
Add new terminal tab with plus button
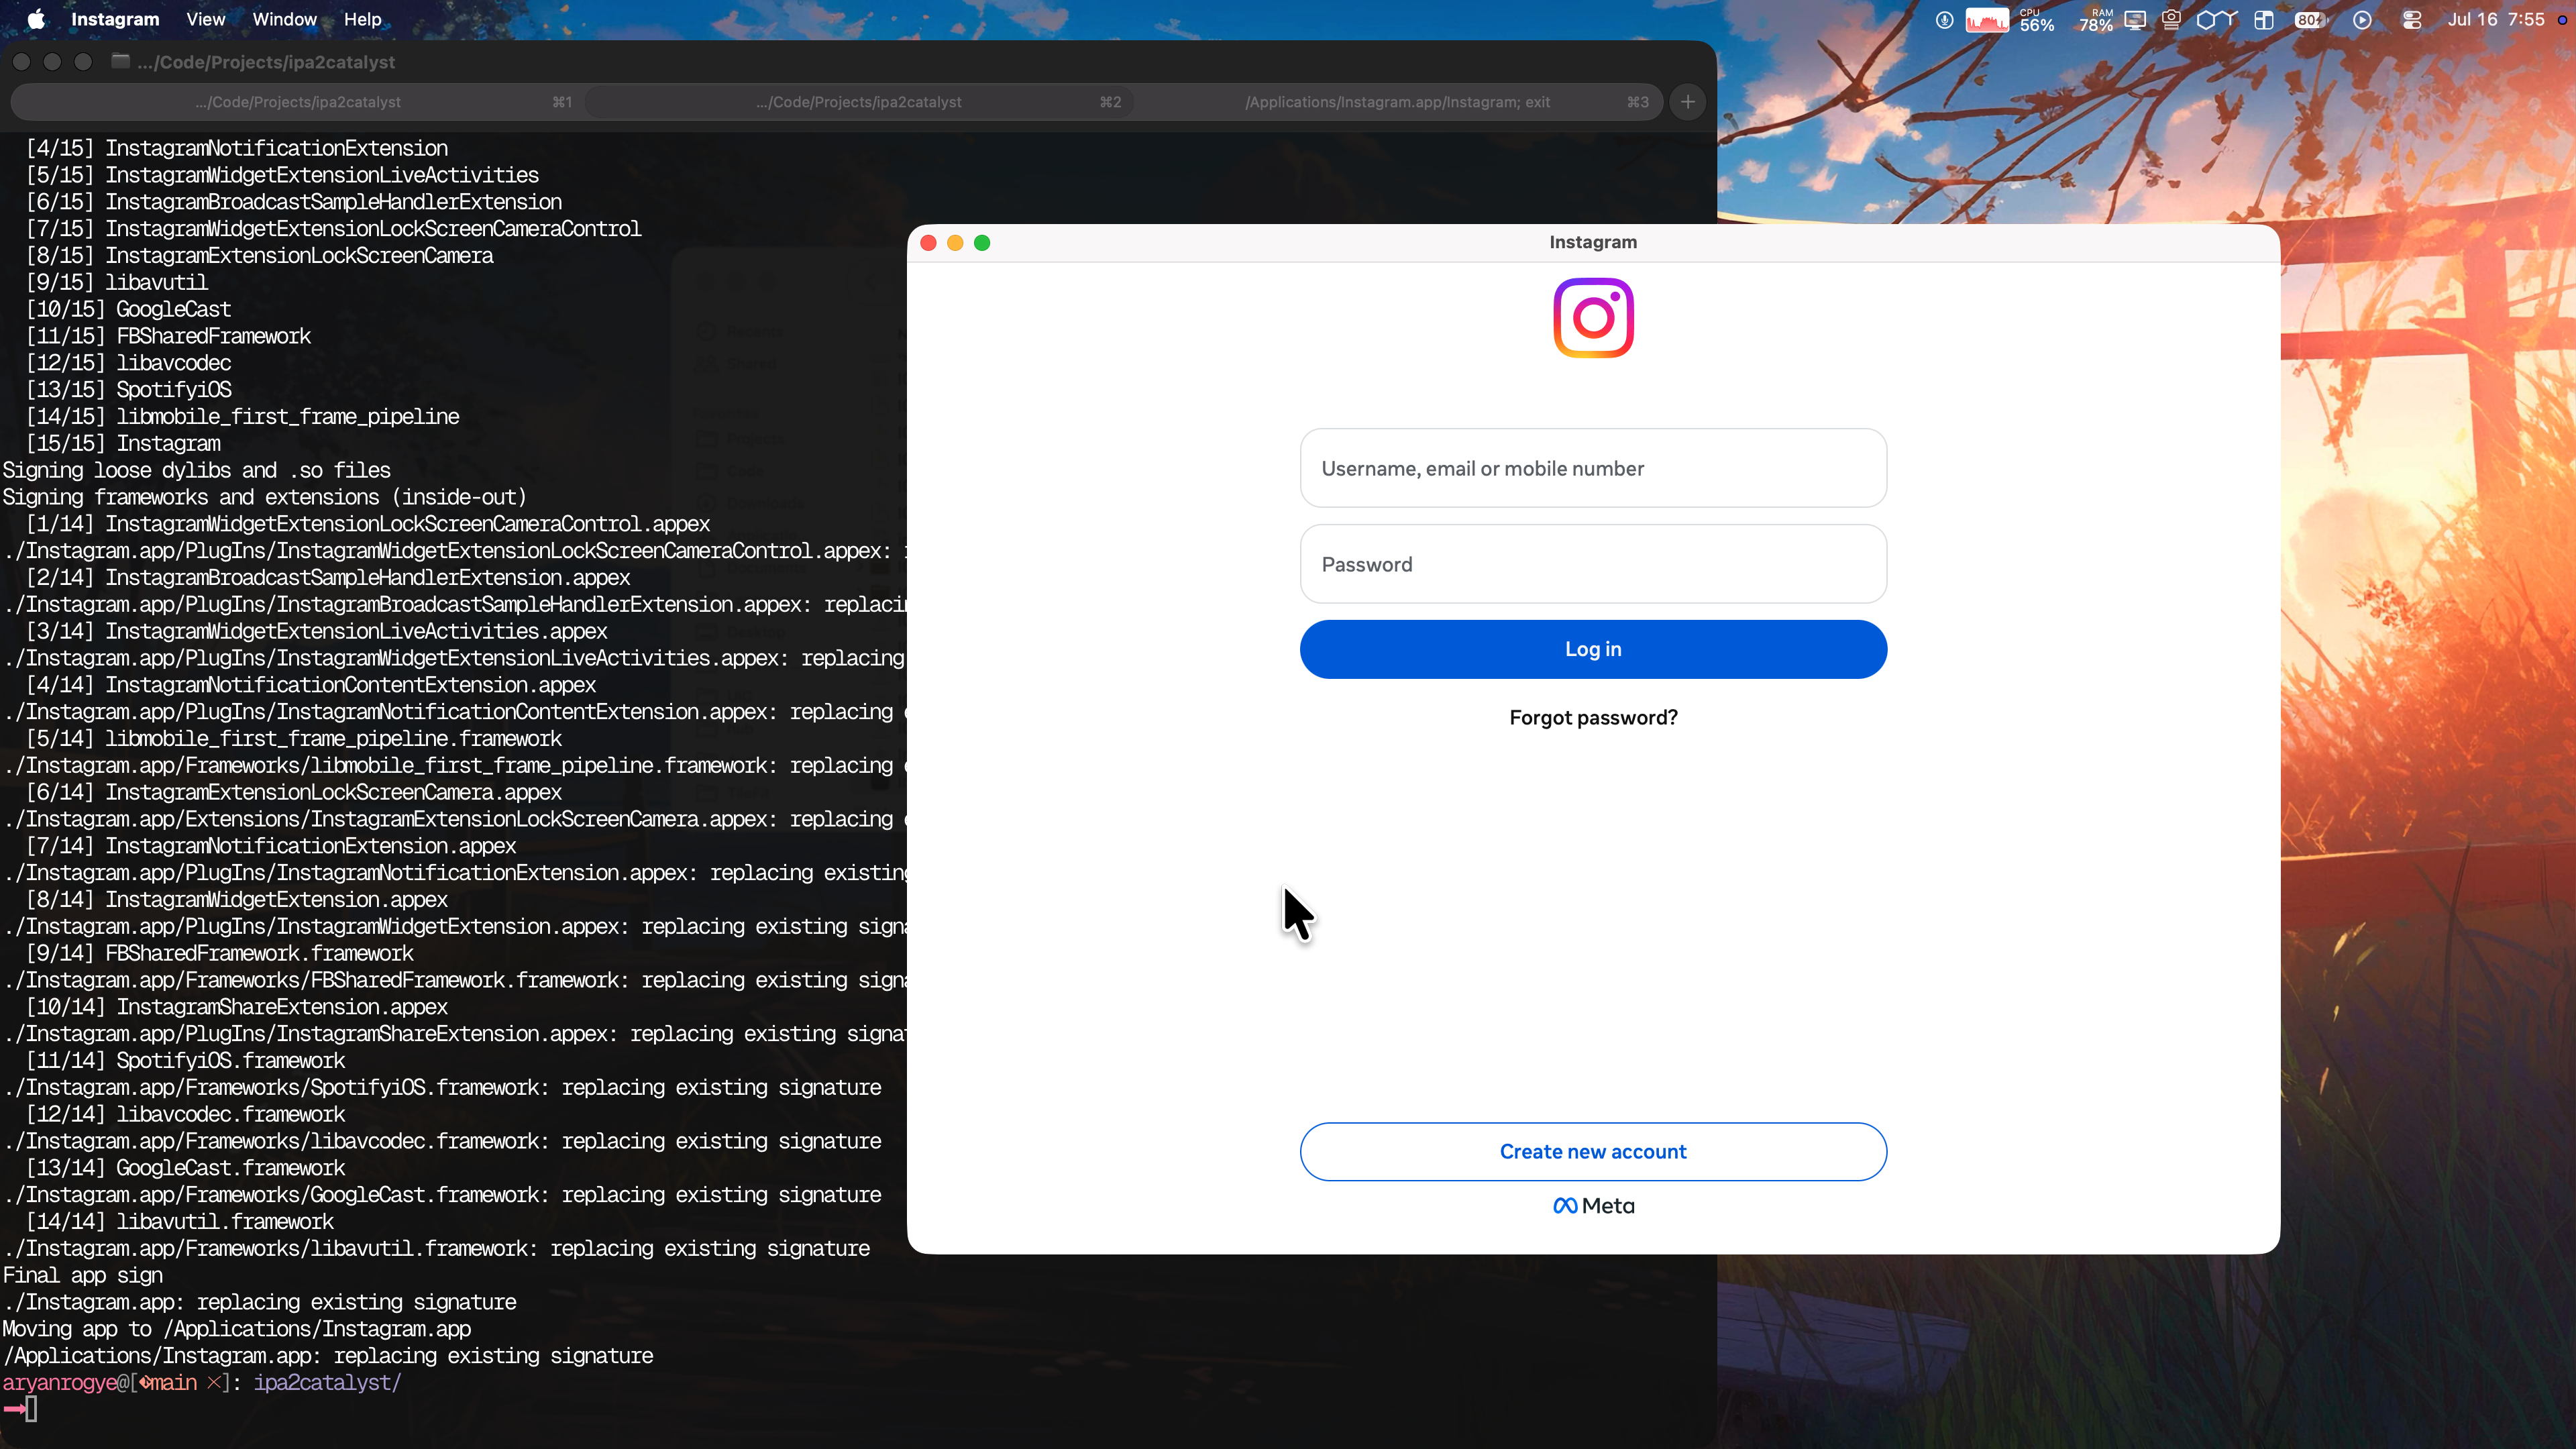point(1688,102)
